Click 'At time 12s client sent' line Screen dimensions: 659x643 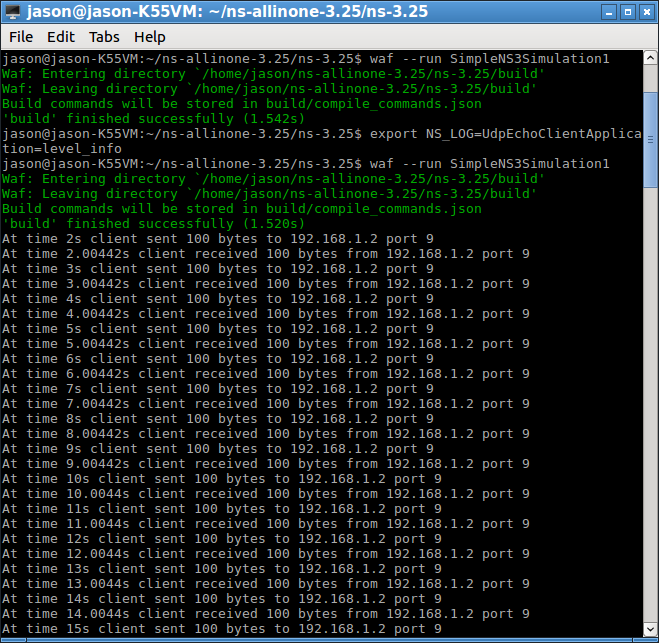click(x=221, y=539)
